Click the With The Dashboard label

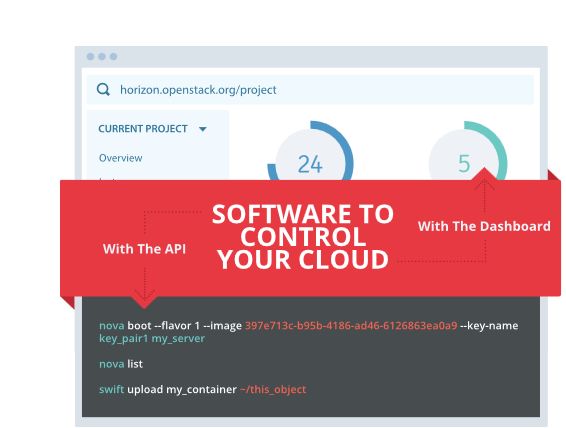484,226
